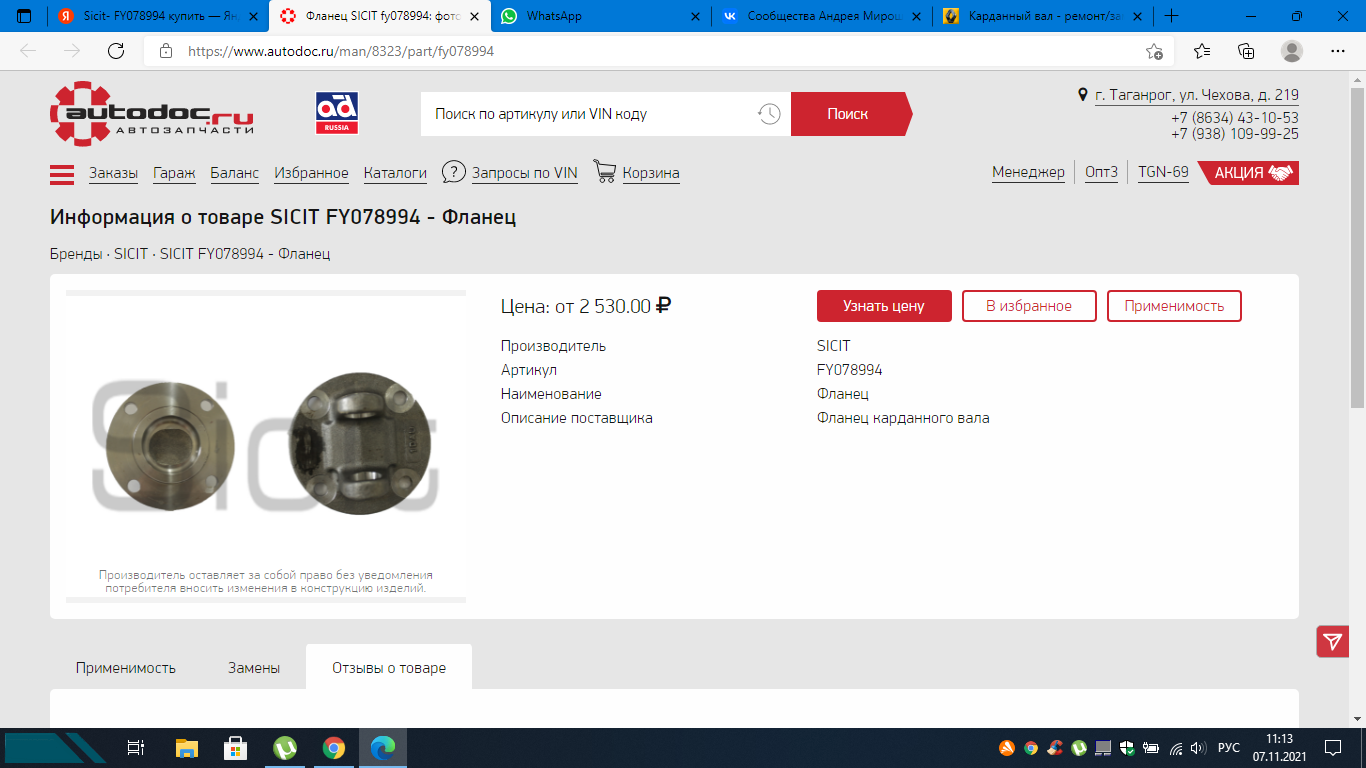
Task: Open tab actions menu icon
Action: click(x=24, y=16)
